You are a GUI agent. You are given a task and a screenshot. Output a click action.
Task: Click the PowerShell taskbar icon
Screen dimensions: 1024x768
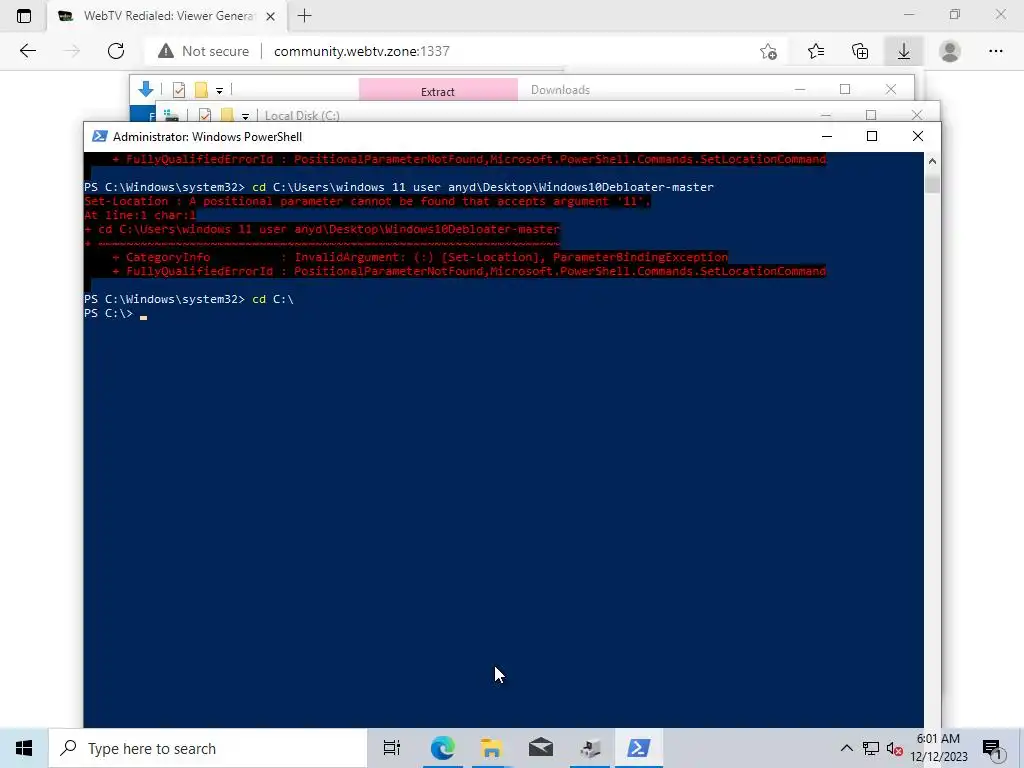click(x=638, y=748)
